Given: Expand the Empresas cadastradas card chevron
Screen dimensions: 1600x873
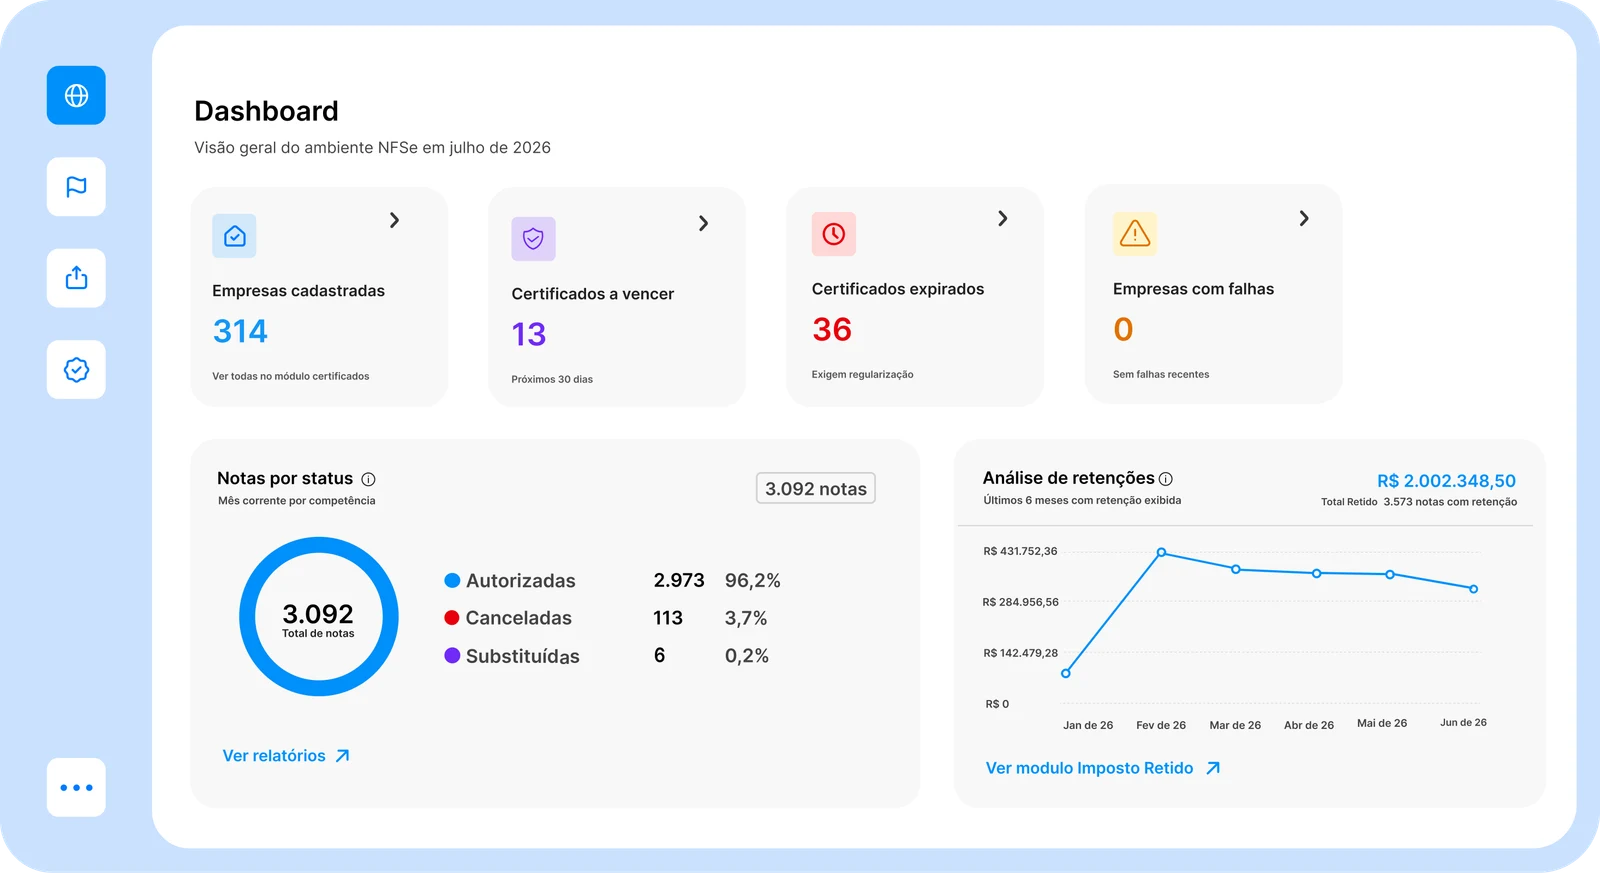Looking at the screenshot, I should click(395, 220).
